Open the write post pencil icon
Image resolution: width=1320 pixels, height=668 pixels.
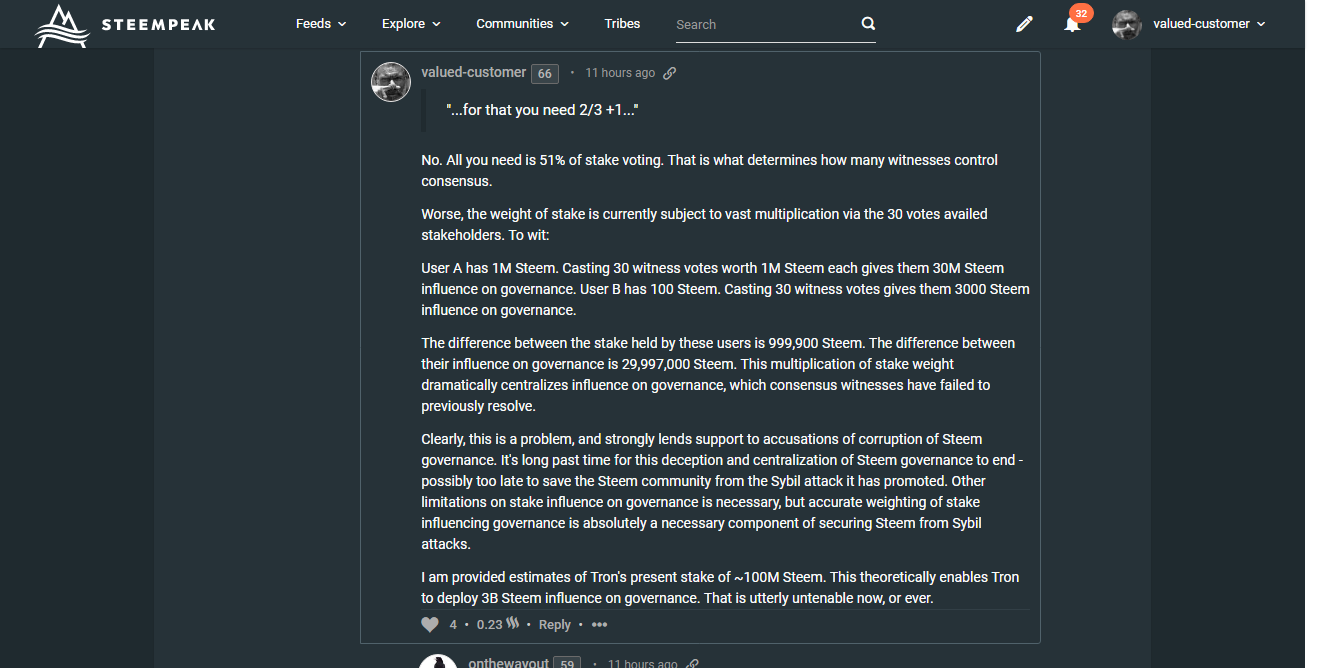tap(1024, 24)
